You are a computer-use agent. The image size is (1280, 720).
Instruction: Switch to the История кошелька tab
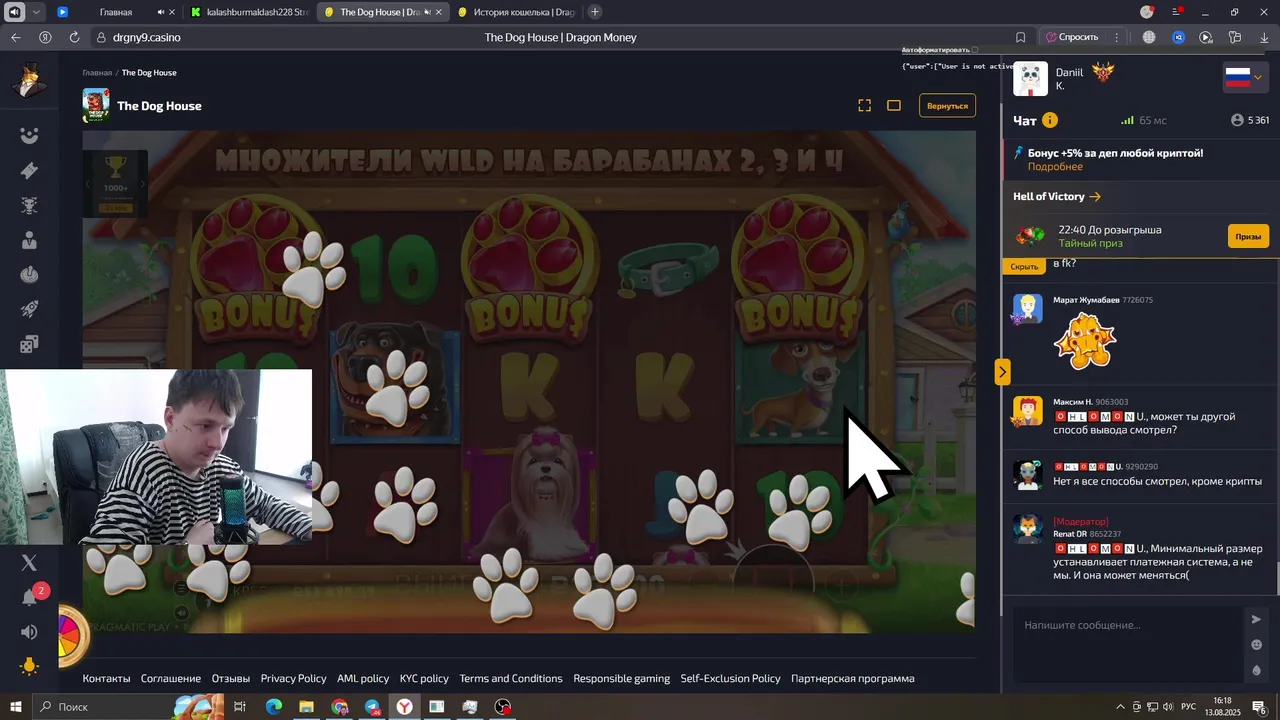click(516, 12)
